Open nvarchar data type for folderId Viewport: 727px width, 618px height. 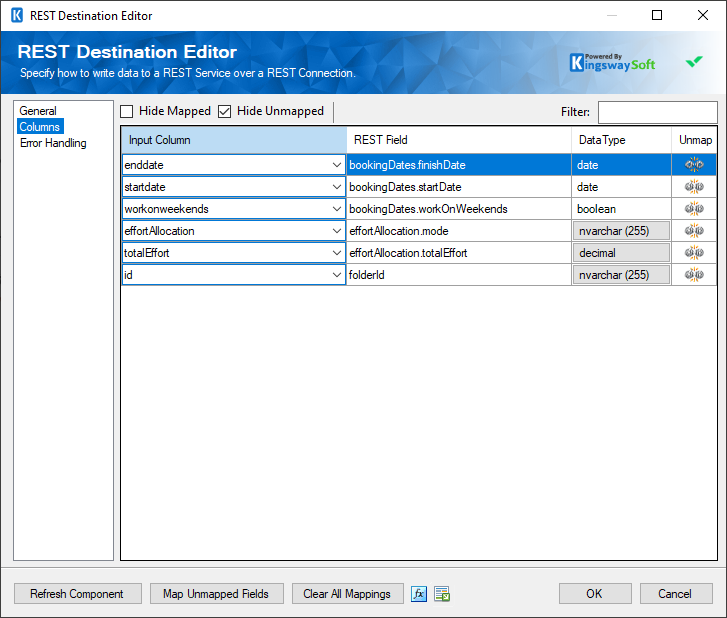621,275
